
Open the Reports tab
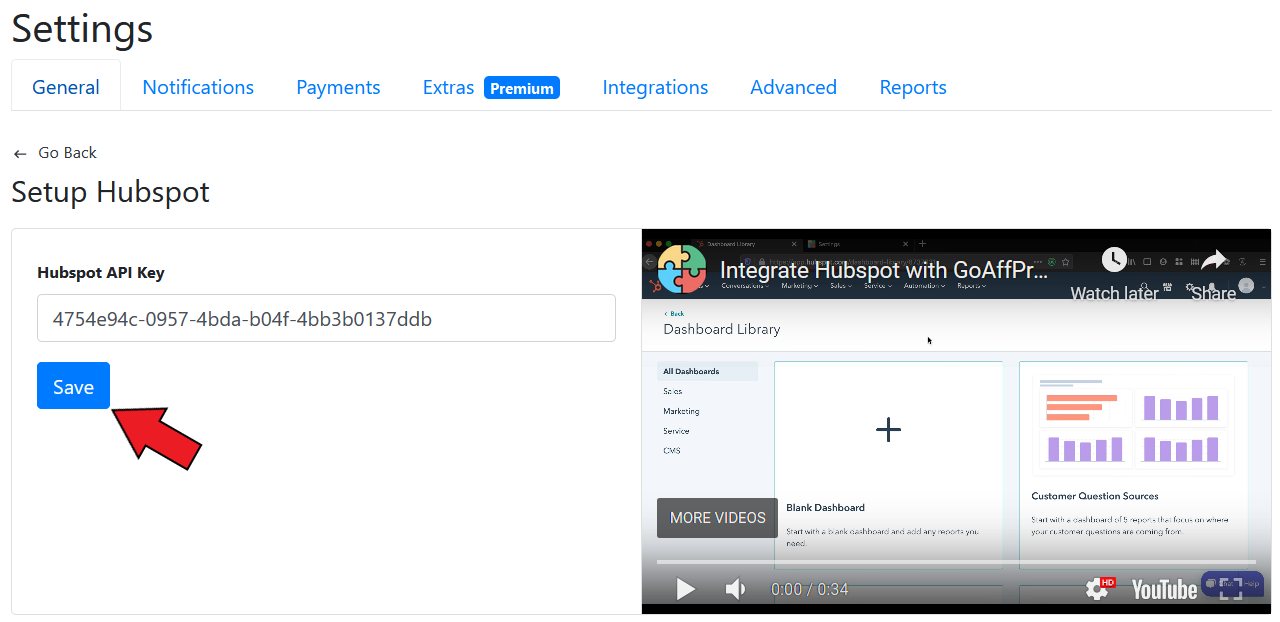click(913, 87)
